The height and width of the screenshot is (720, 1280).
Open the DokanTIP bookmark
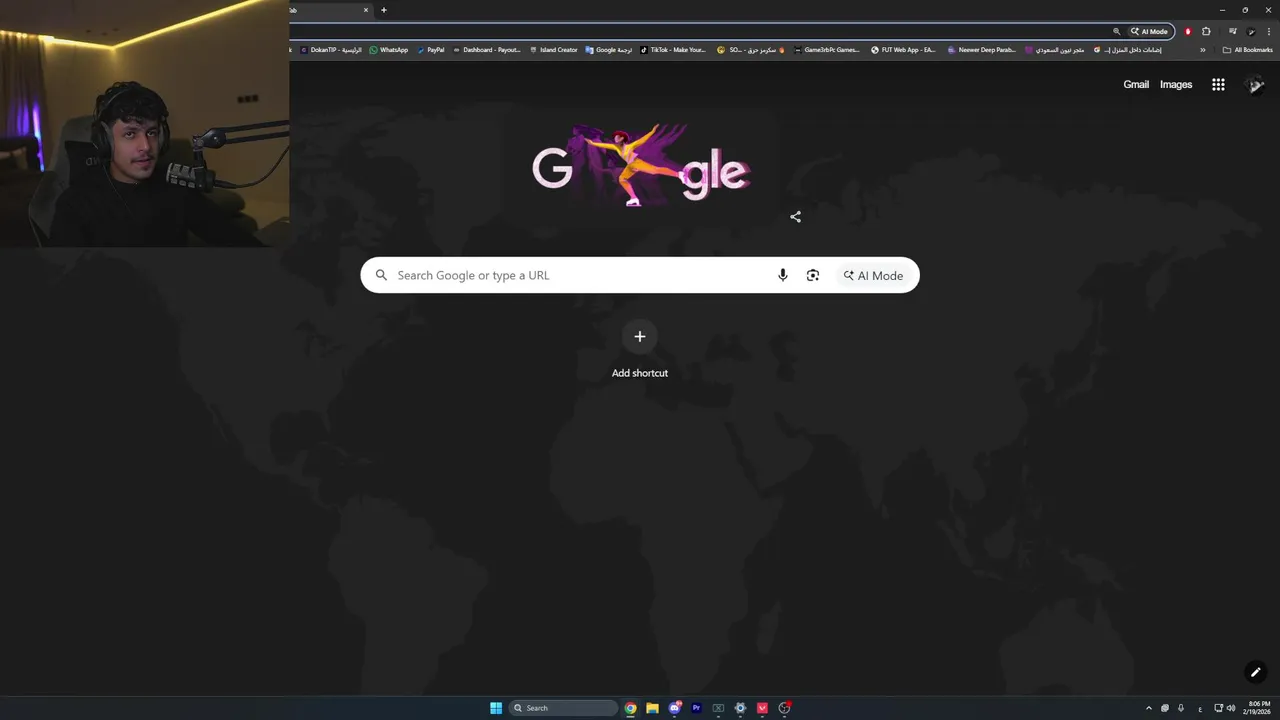click(x=331, y=49)
